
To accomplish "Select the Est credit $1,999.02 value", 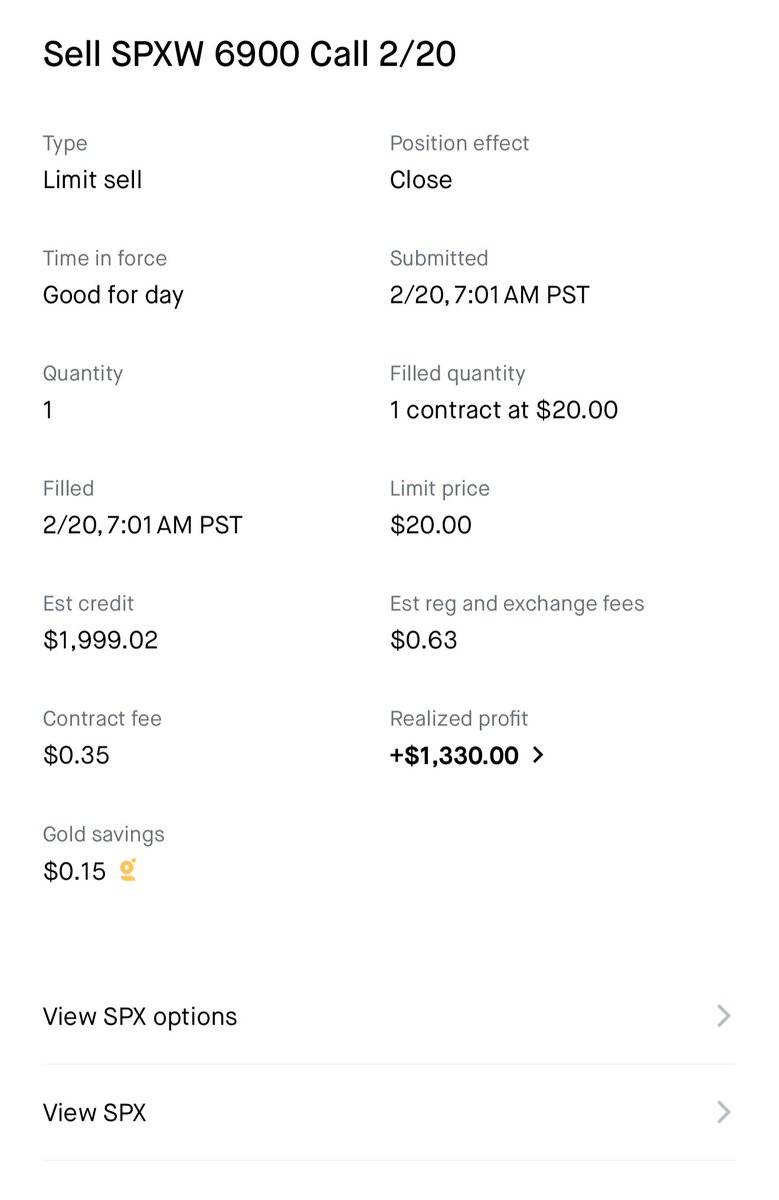I will [x=100, y=640].
